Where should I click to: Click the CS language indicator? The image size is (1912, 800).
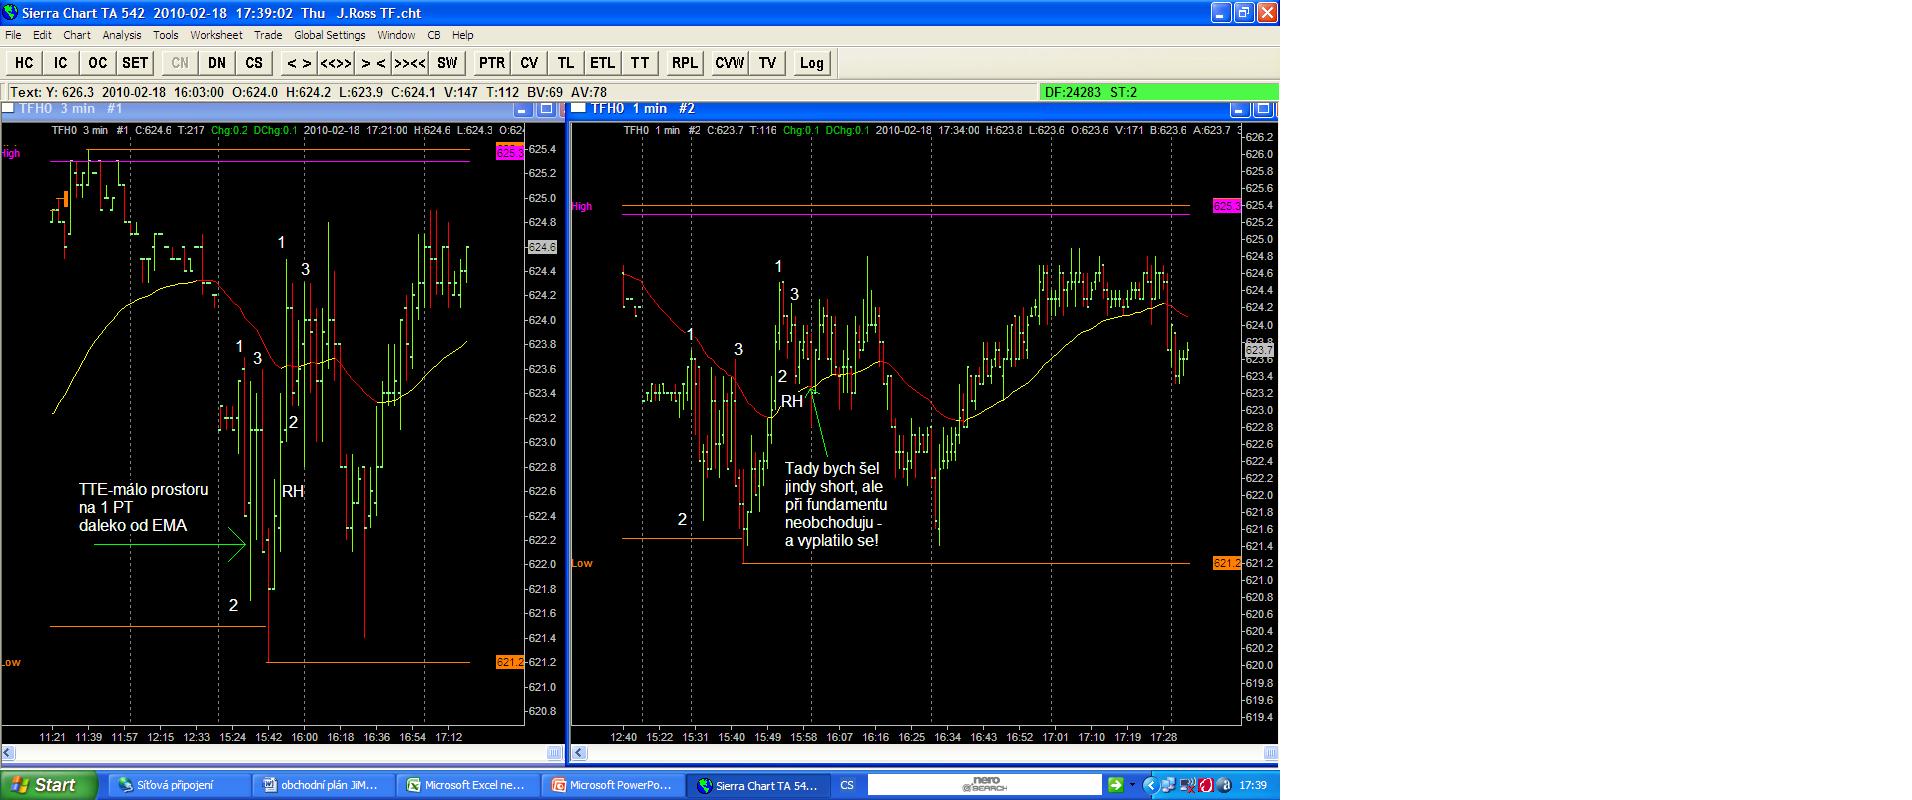click(x=847, y=785)
